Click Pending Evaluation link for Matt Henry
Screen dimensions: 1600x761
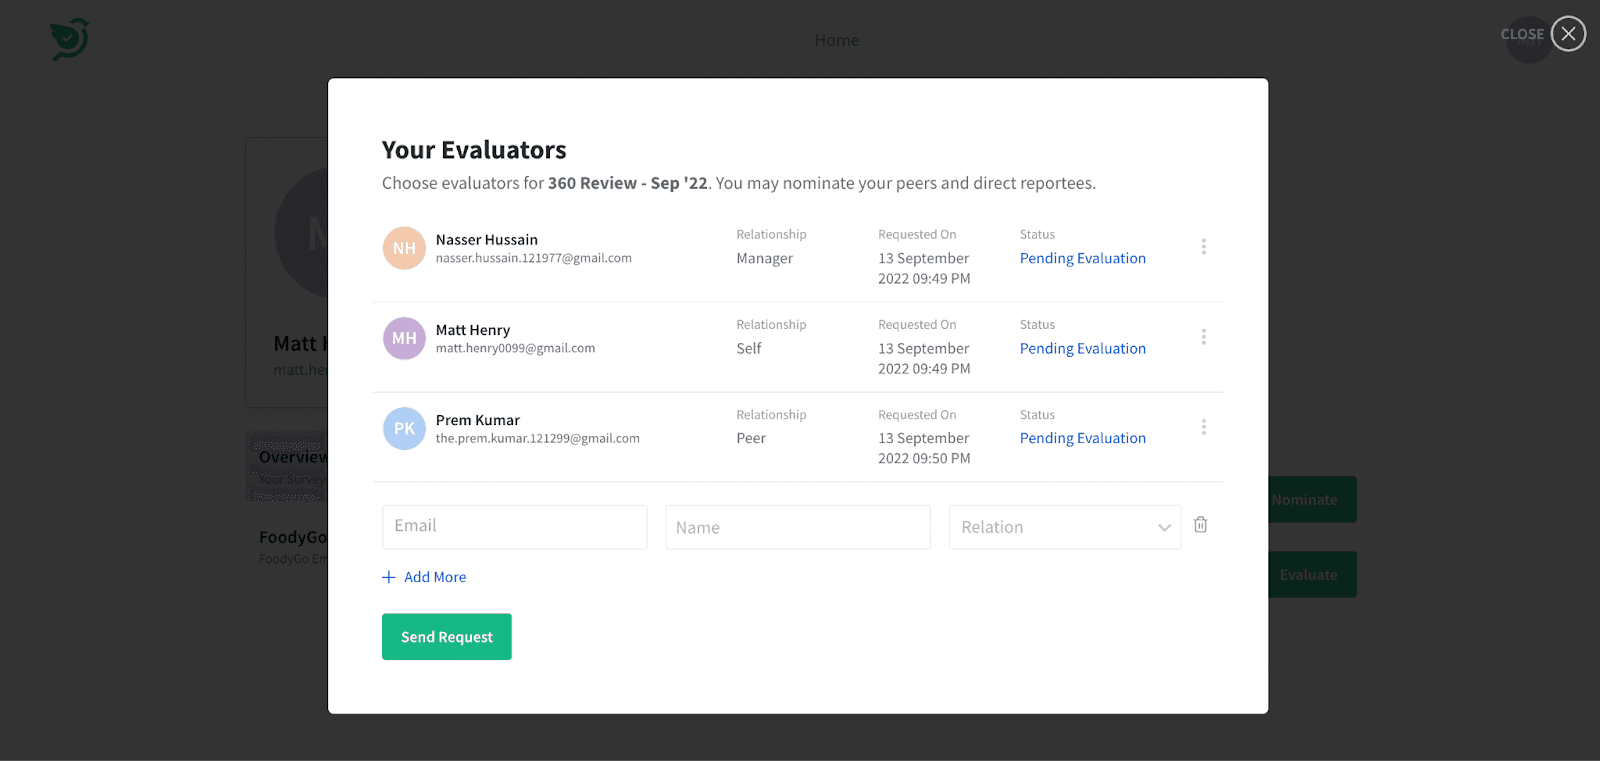pyautogui.click(x=1082, y=348)
